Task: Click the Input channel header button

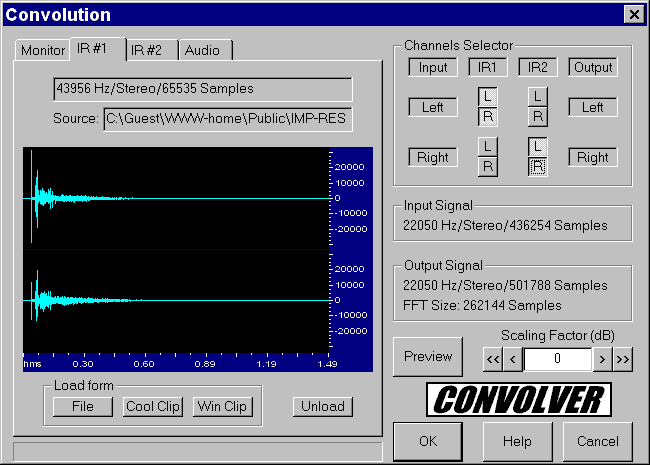Action: point(433,67)
